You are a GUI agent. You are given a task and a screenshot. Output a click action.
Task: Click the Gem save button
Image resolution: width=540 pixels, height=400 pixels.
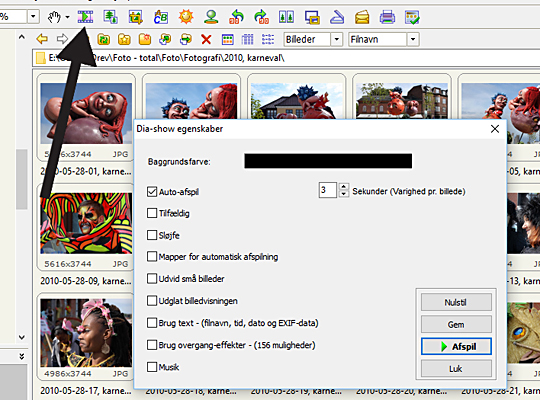click(456, 325)
